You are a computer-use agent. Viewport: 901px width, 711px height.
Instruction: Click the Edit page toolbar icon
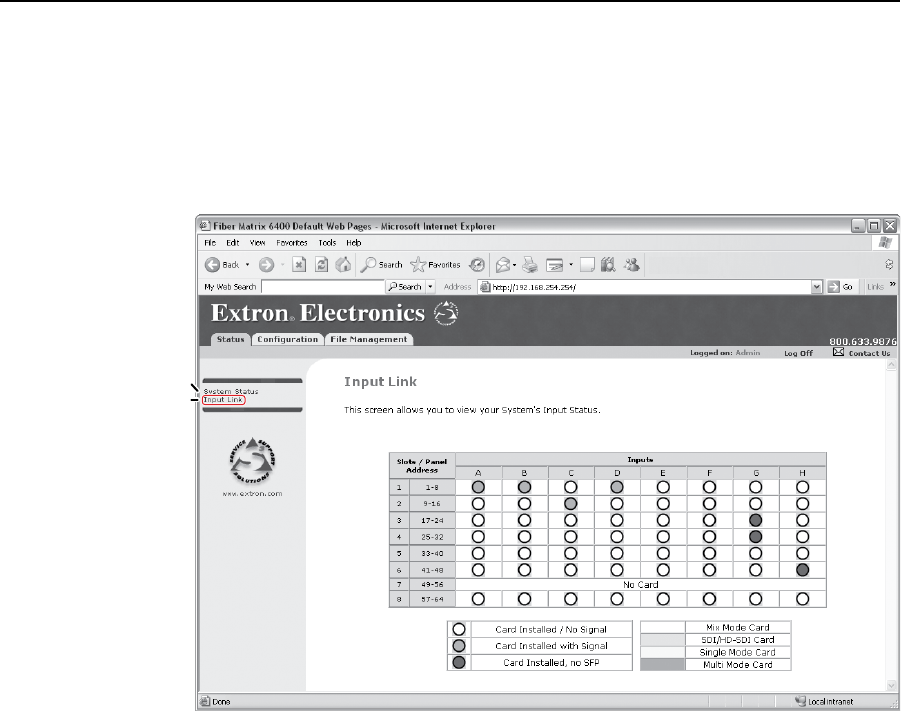555,266
